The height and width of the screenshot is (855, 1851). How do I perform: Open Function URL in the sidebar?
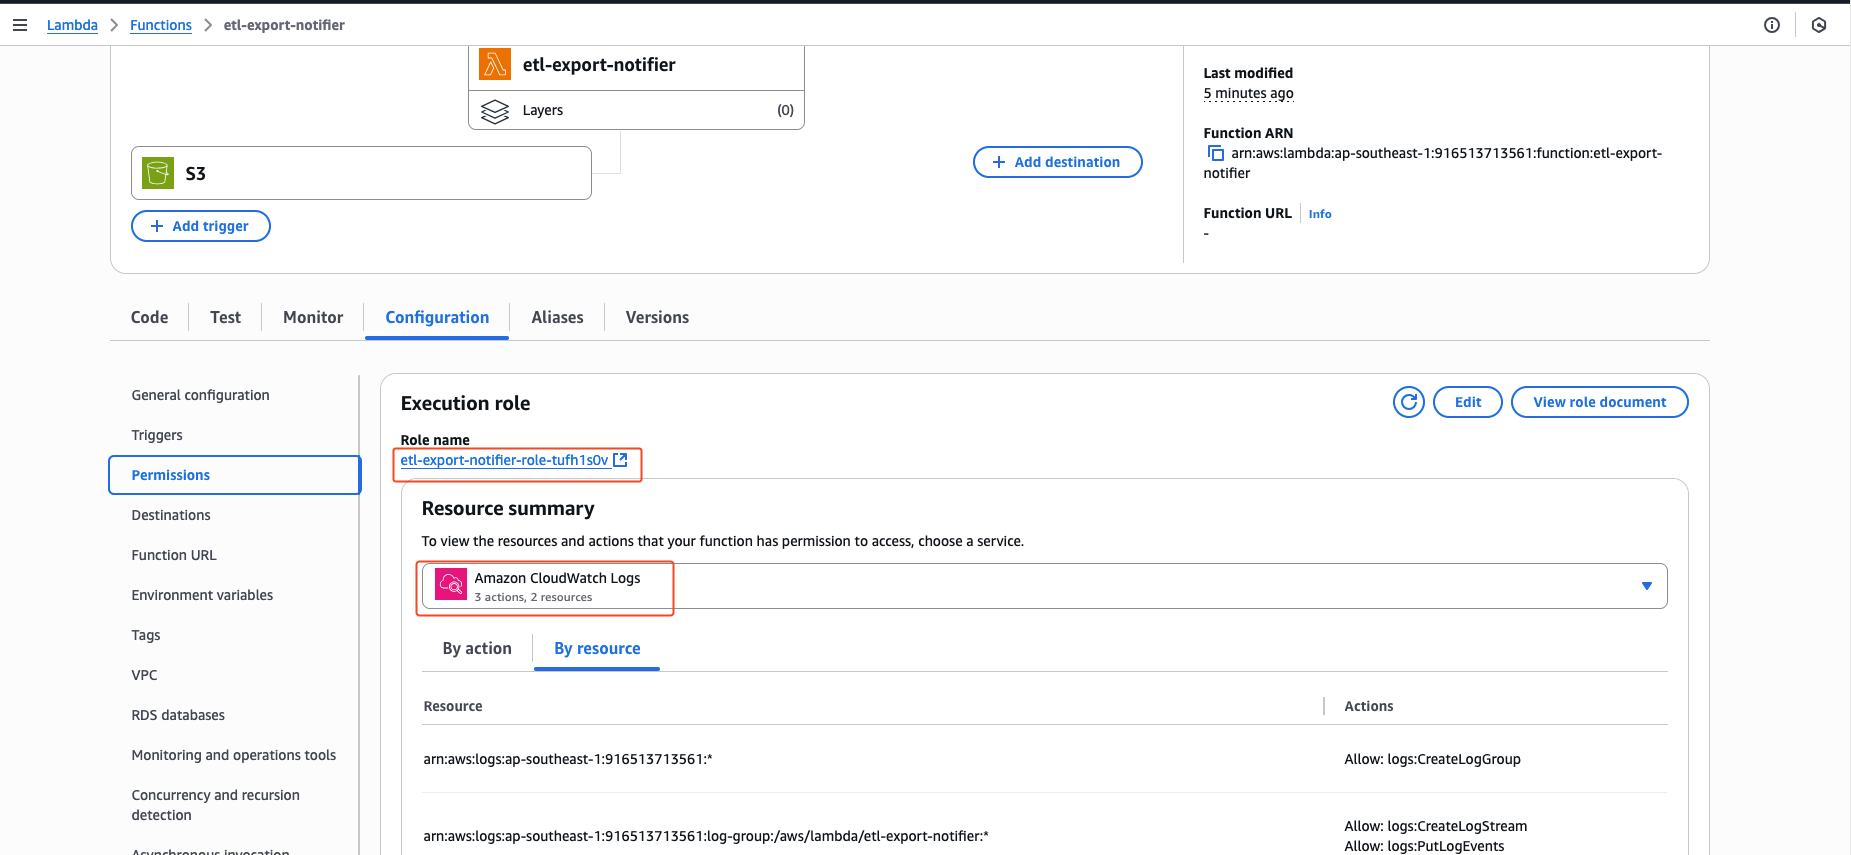point(174,555)
